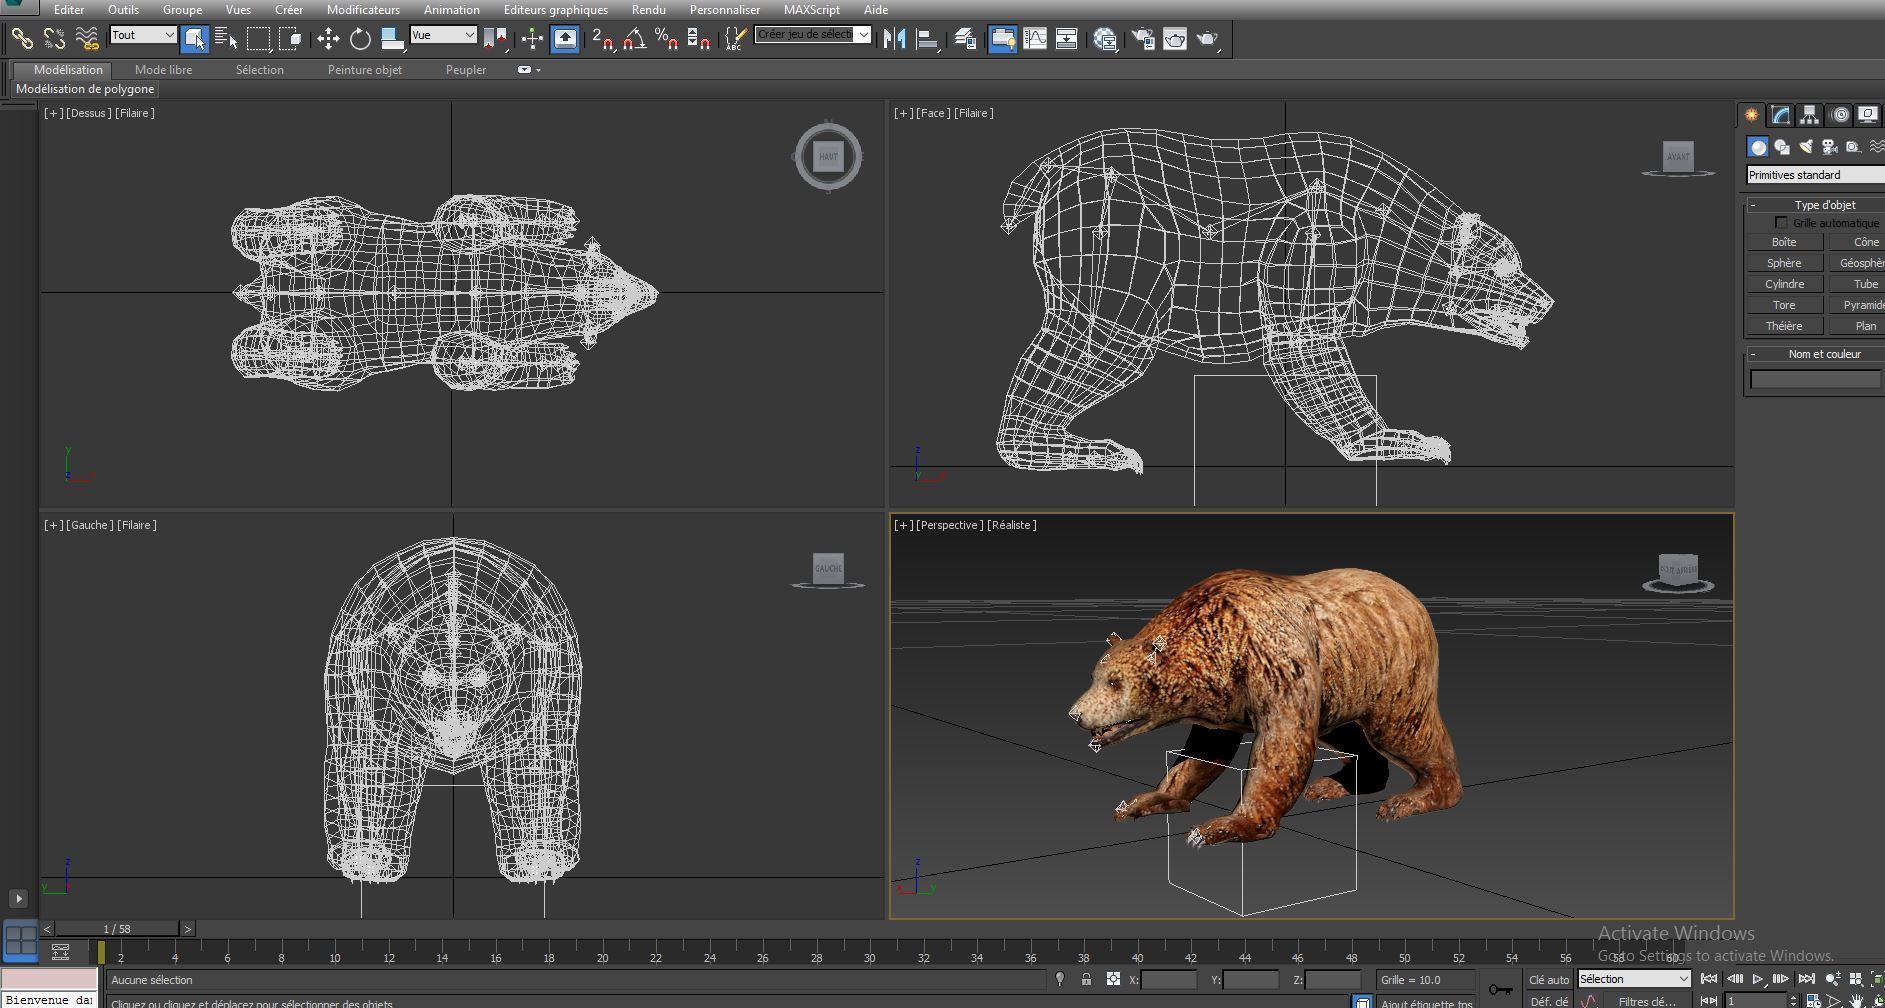The width and height of the screenshot is (1885, 1008).
Task: Click the Cylindre primitive button
Action: click(1784, 284)
